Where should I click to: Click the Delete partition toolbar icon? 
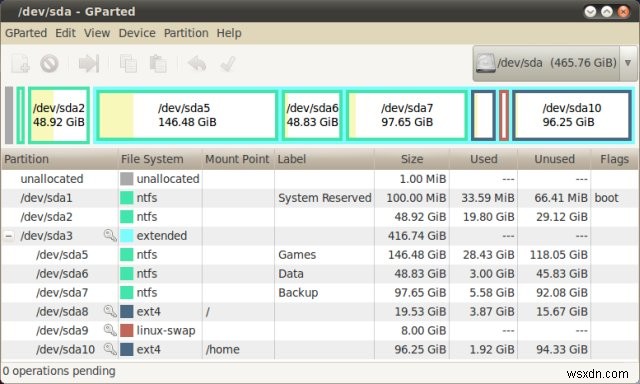click(x=49, y=64)
